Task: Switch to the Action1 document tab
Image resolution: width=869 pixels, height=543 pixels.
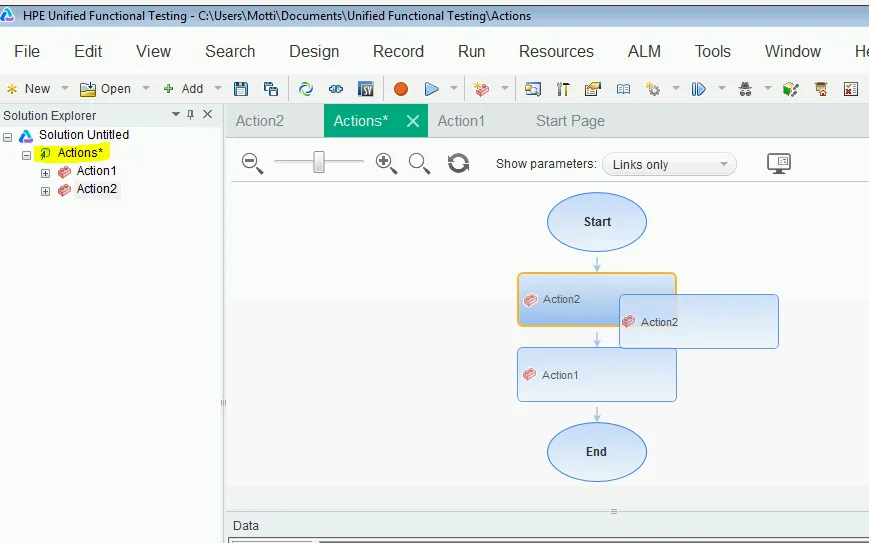Action: pyautogui.click(x=461, y=121)
